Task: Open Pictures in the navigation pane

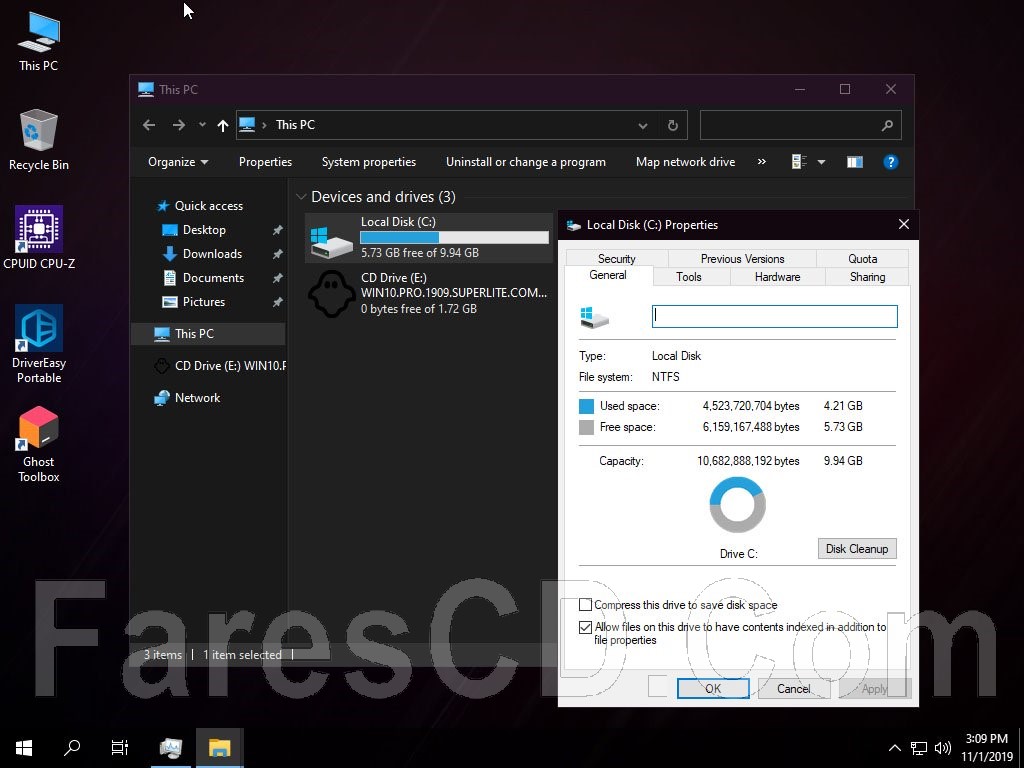Action: point(204,302)
